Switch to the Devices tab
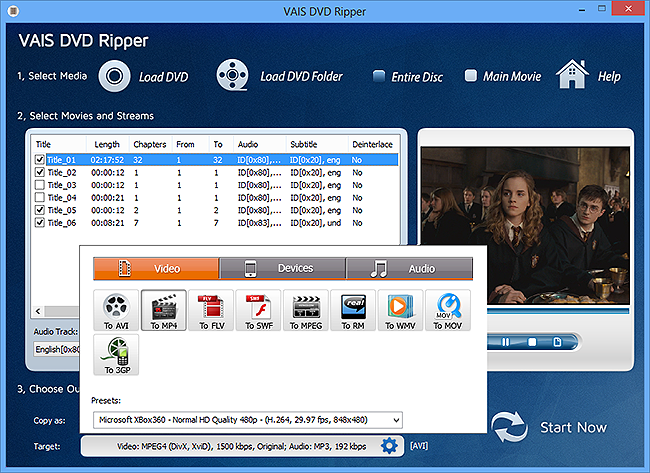Screen dimensions: 650x473 [282, 268]
